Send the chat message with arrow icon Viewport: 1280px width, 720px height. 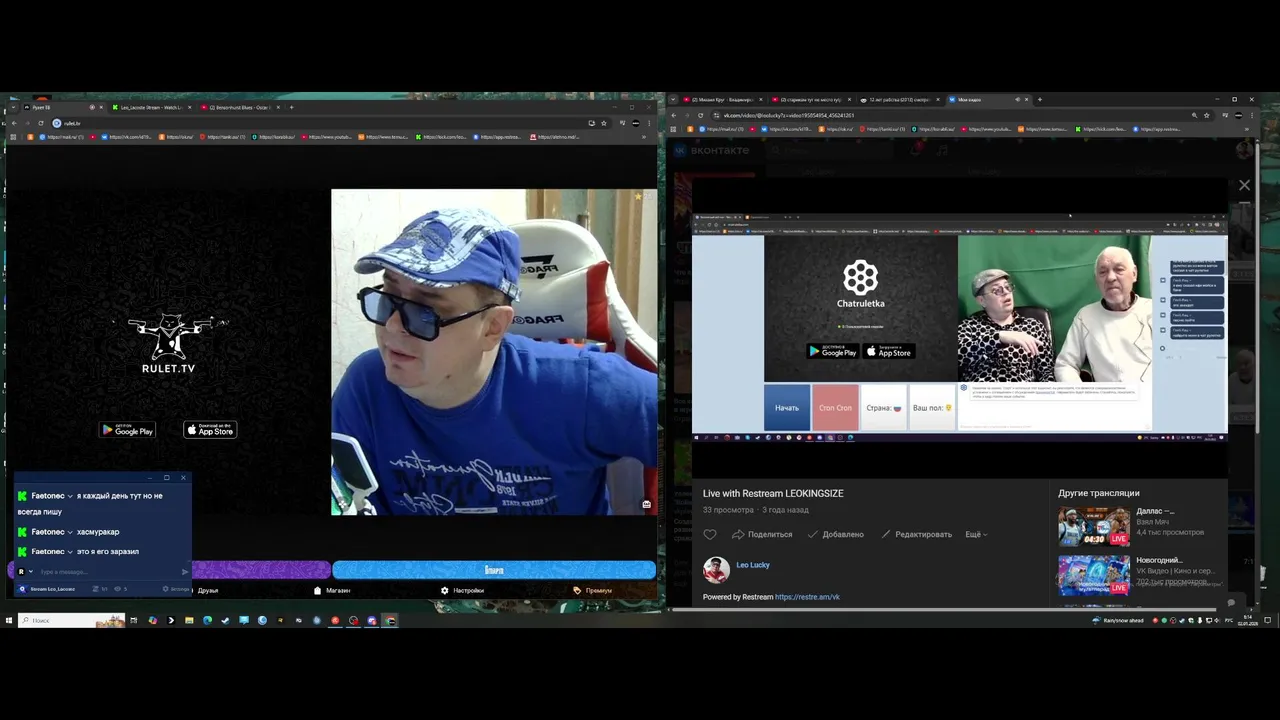pyautogui.click(x=185, y=572)
